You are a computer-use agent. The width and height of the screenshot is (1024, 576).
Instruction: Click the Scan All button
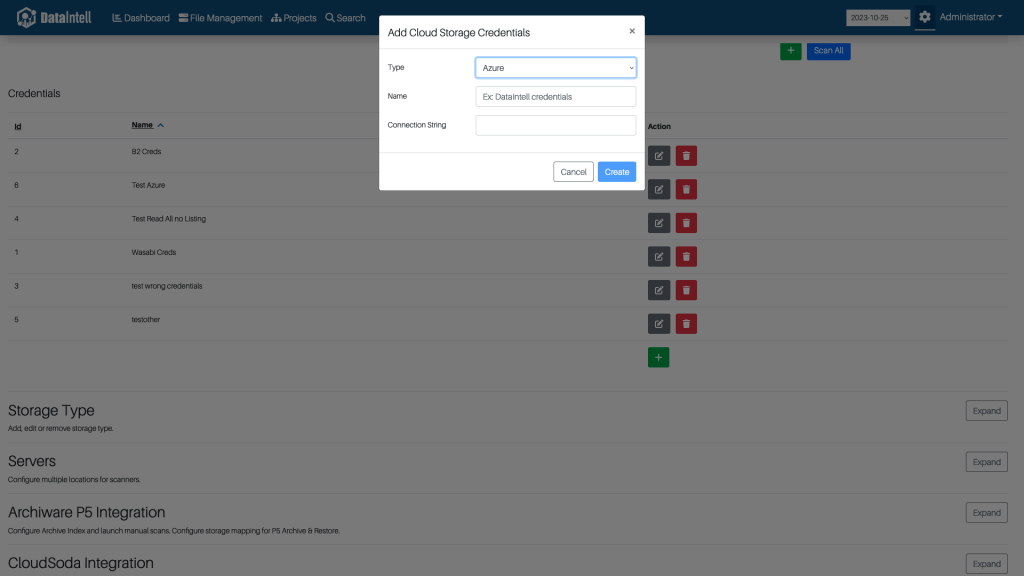(x=828, y=51)
